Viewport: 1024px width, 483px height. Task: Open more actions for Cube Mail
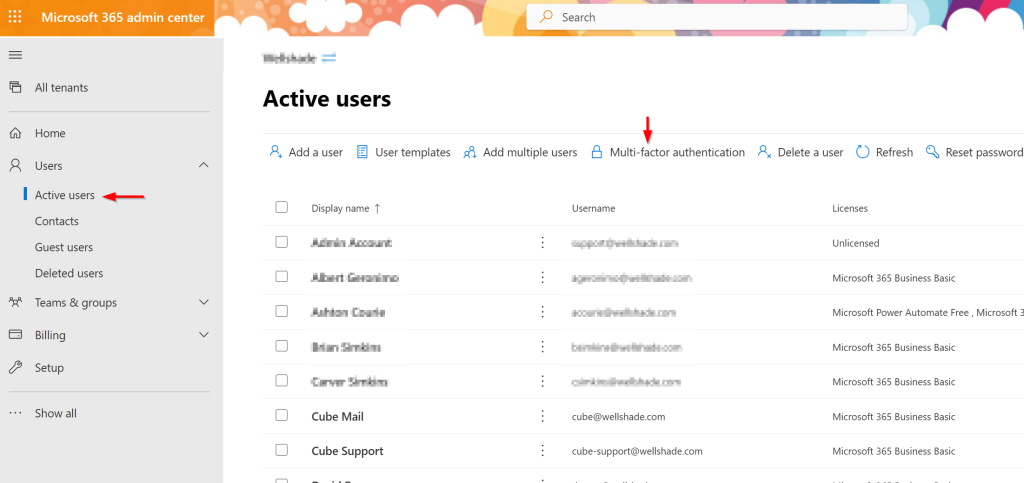[x=542, y=416]
